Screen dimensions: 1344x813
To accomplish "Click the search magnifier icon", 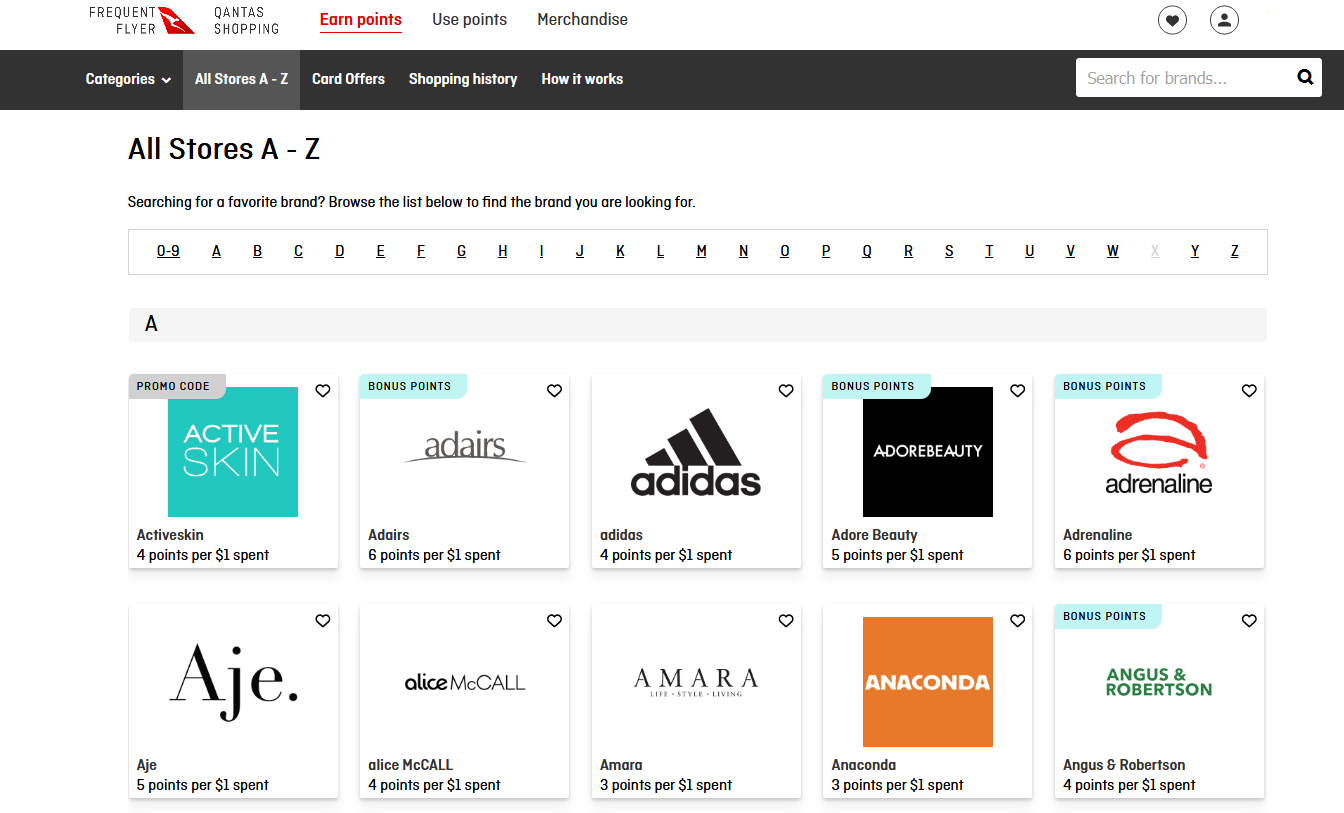I will (1305, 77).
